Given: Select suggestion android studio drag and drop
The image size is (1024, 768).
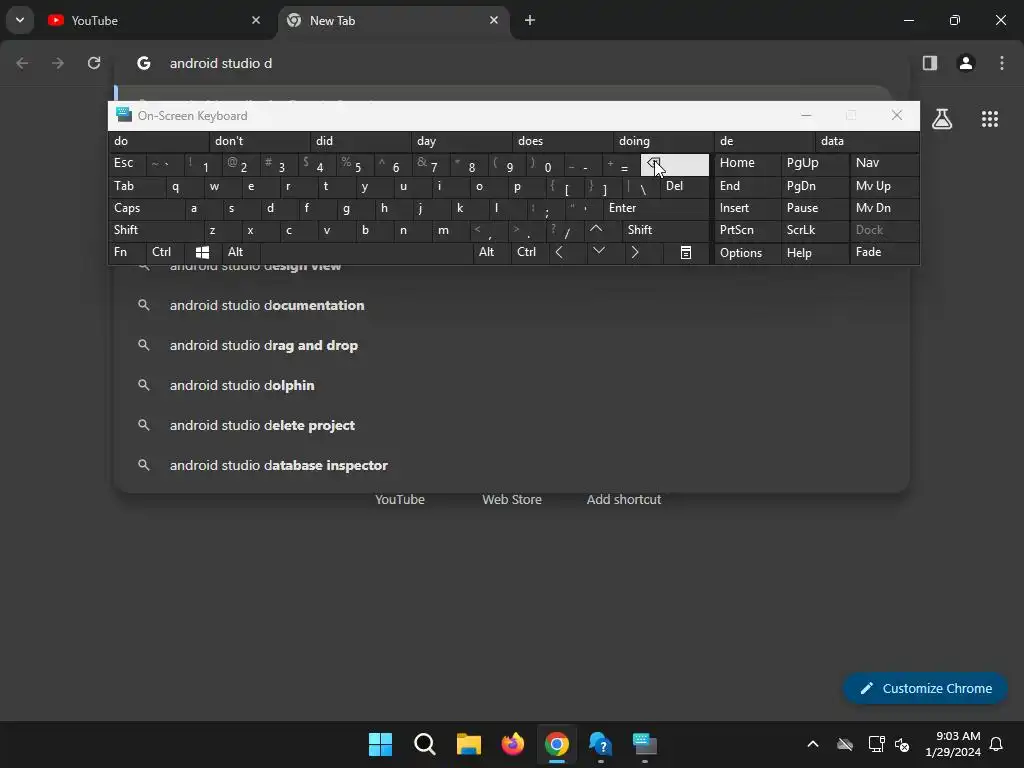Looking at the screenshot, I should click(511, 345).
